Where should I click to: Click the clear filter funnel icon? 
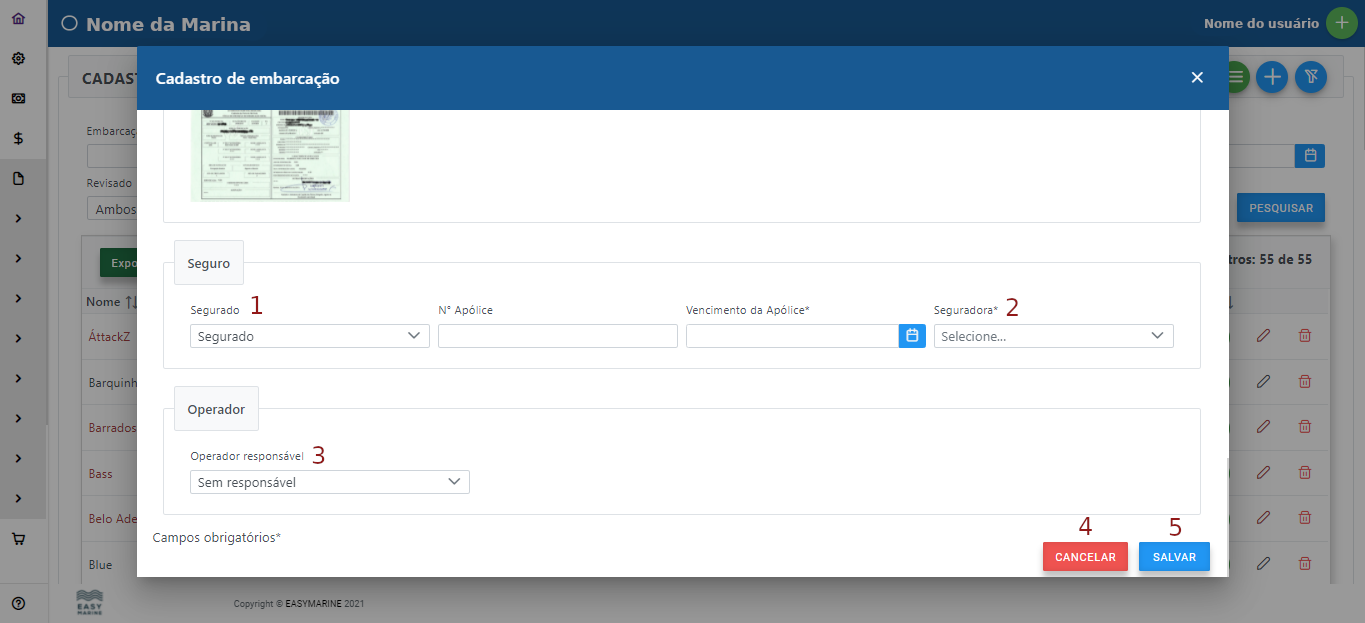tap(1310, 77)
